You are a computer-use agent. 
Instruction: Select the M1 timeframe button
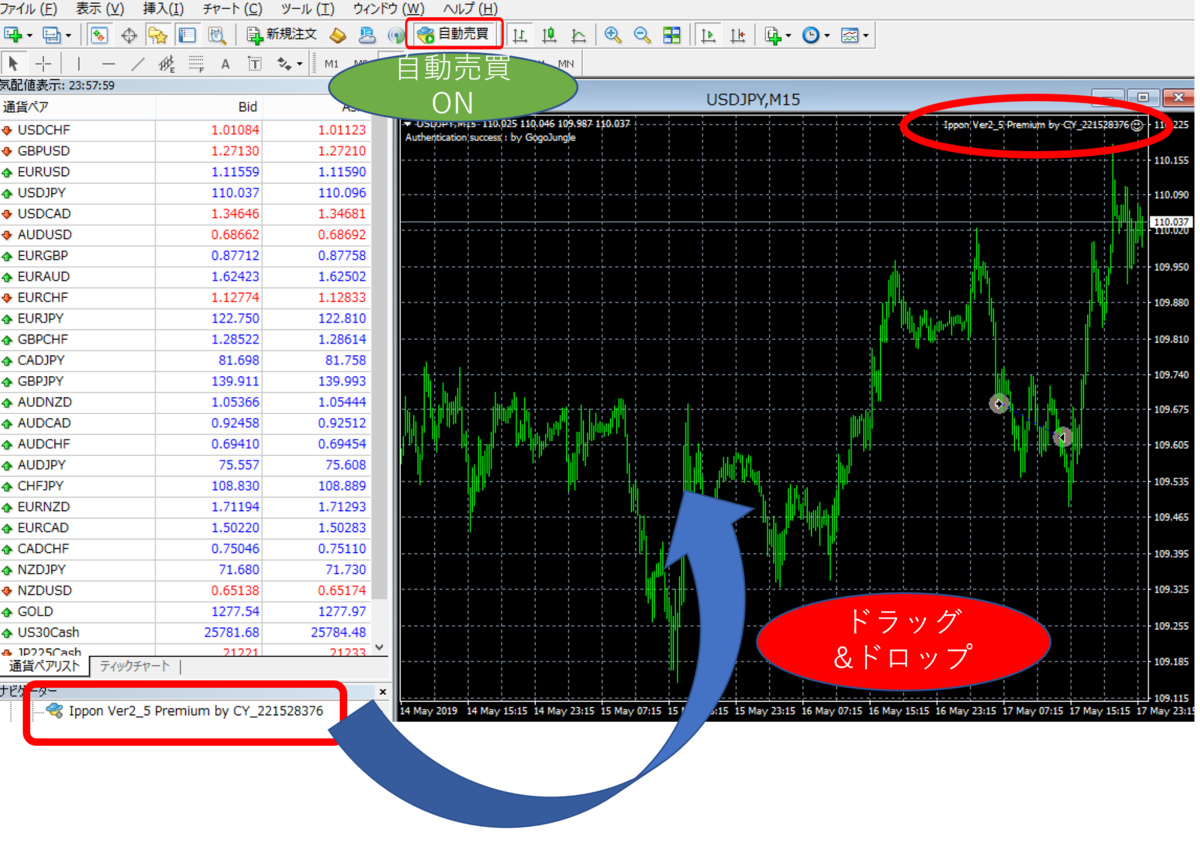(x=332, y=64)
